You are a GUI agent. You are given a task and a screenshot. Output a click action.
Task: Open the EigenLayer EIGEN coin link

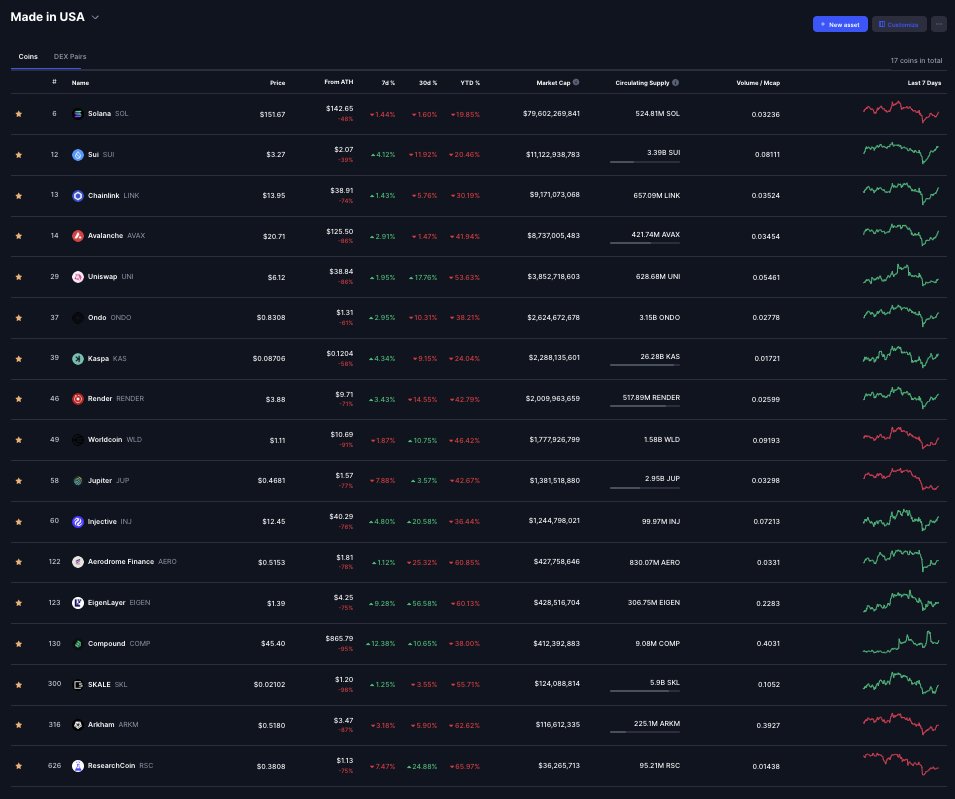(119, 603)
